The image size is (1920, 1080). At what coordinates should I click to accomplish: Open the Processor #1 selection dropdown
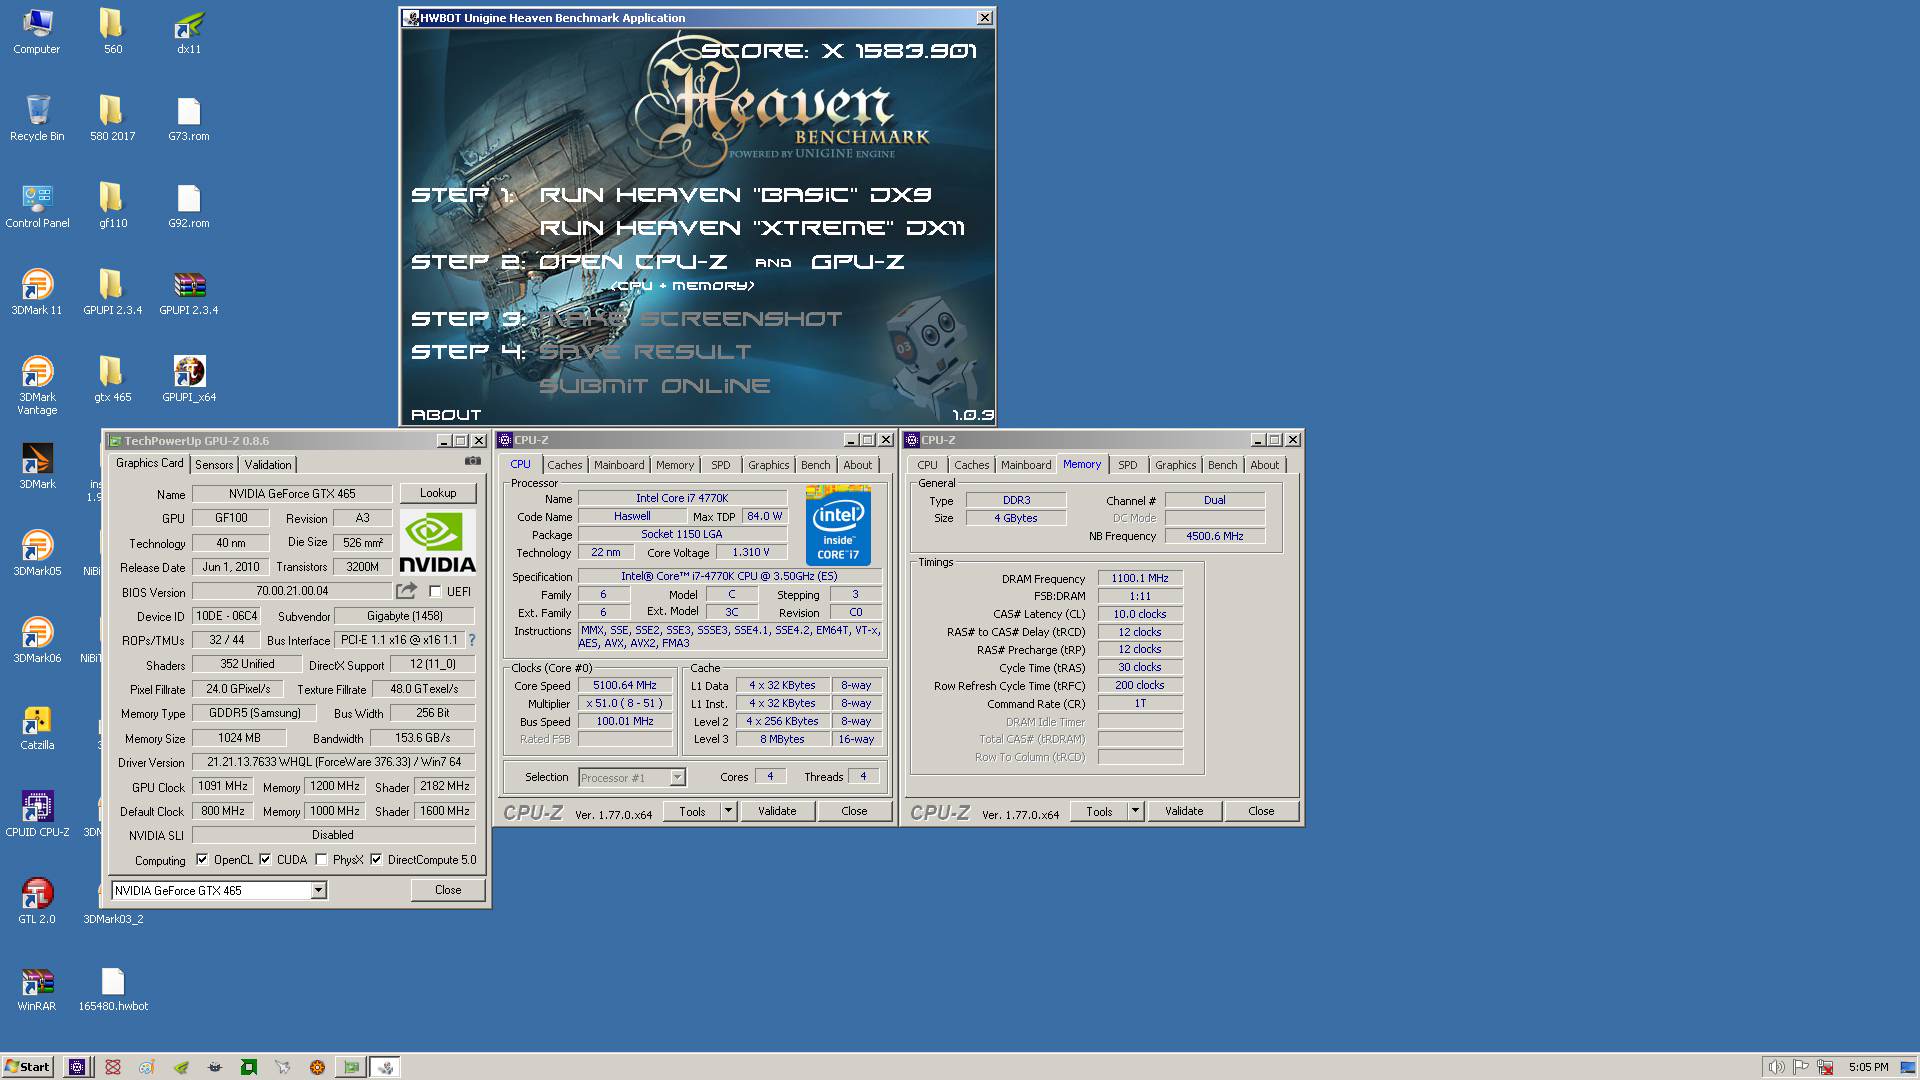(677, 777)
